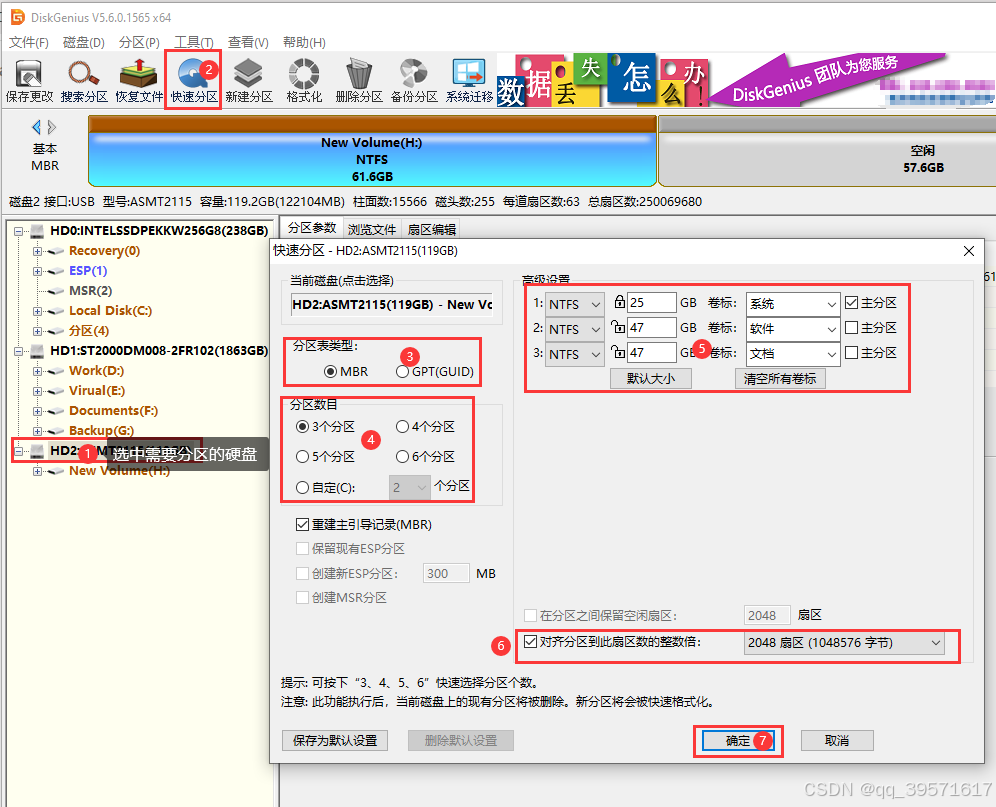
Task: Open the Disk (磁盘) menu
Action: (84, 43)
